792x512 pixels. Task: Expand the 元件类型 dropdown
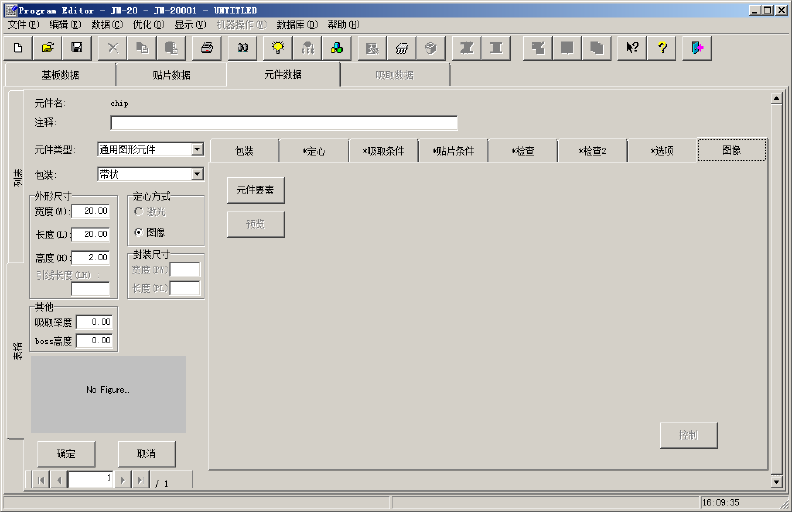pos(197,150)
